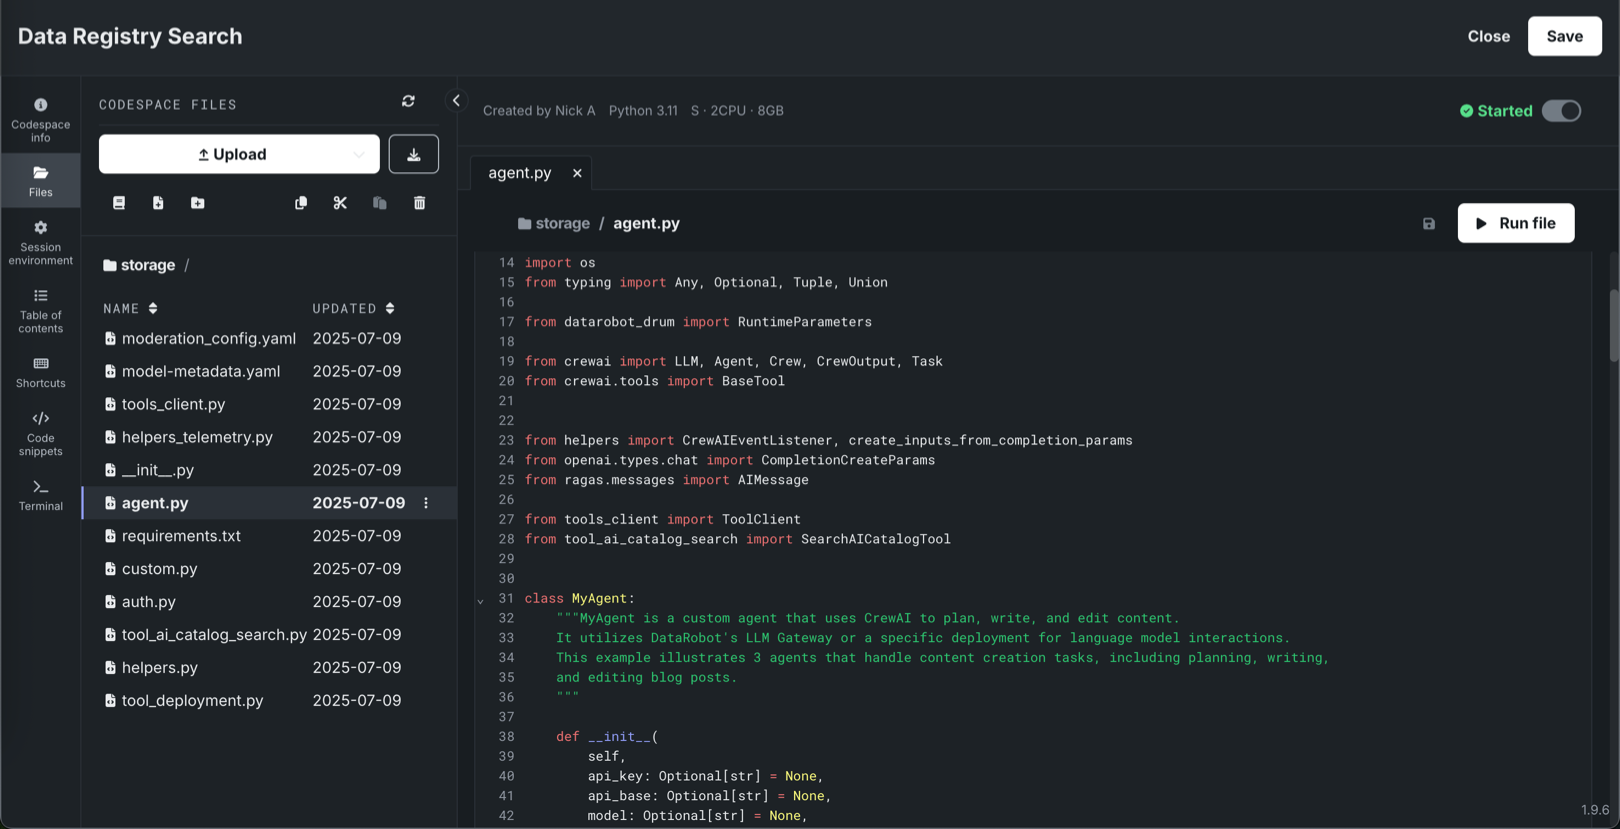Image resolution: width=1620 pixels, height=829 pixels.
Task: Click the download files icon button
Action: (413, 154)
